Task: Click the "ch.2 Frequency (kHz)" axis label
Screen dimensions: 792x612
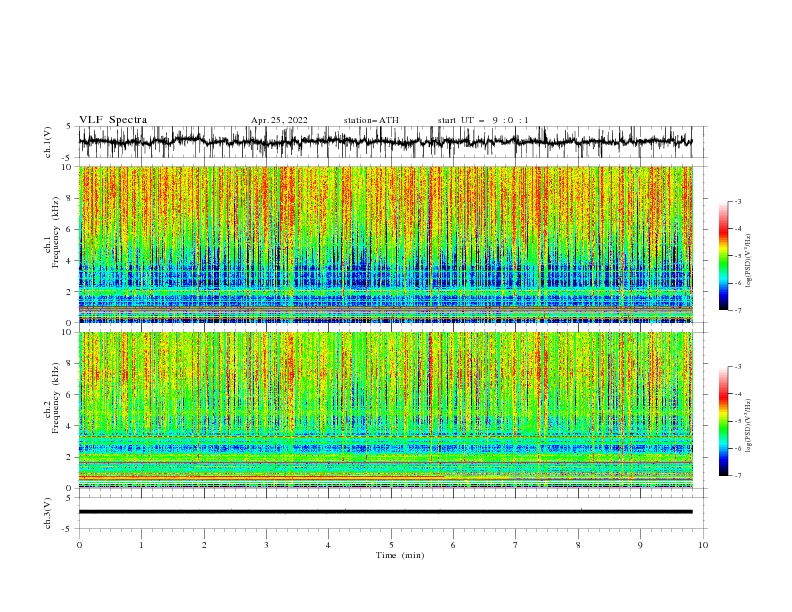Action: pyautogui.click(x=52, y=397)
